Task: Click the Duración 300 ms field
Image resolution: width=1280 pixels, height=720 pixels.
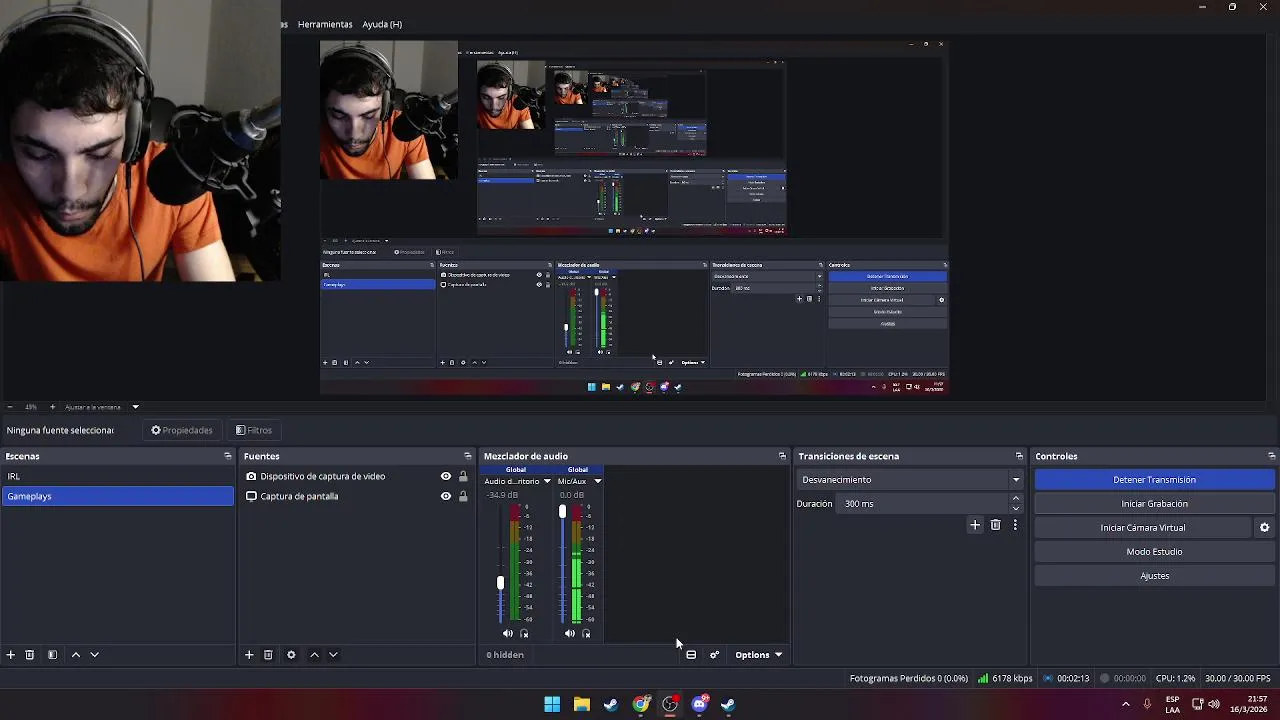Action: click(923, 504)
